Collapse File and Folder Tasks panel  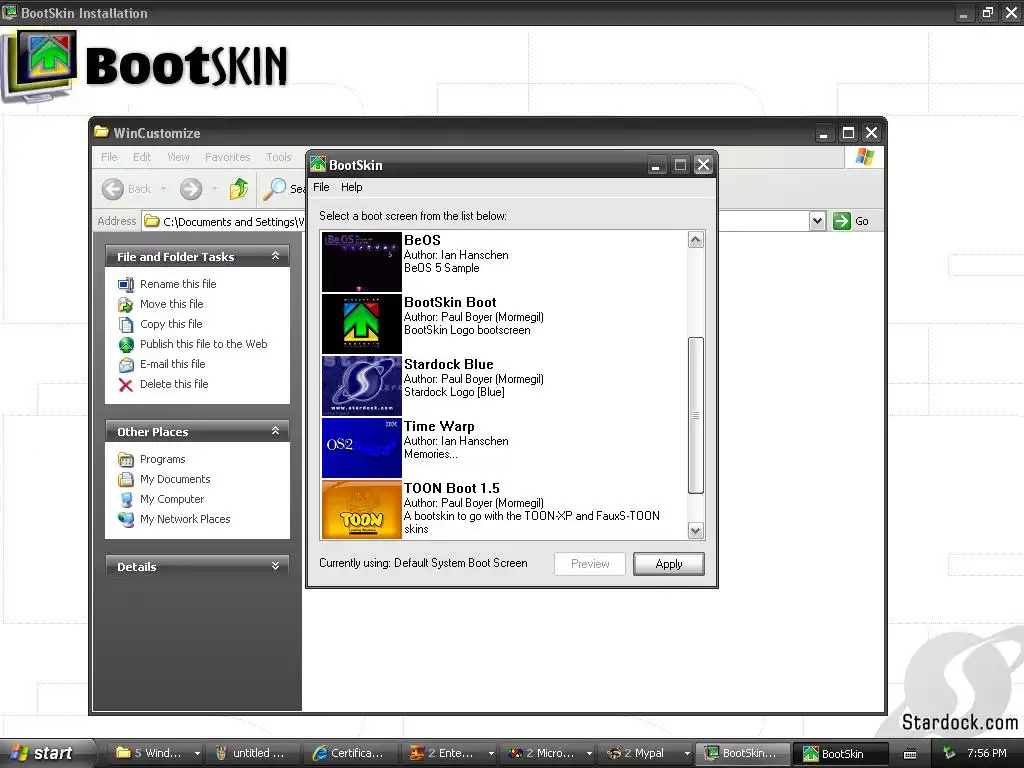[x=276, y=256]
